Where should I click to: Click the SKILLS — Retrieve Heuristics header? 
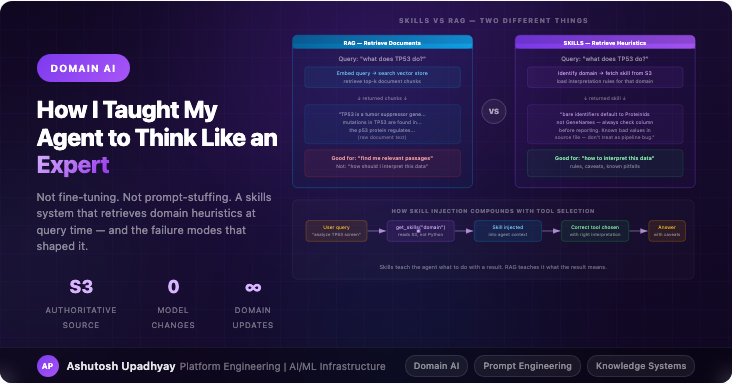[605, 42]
